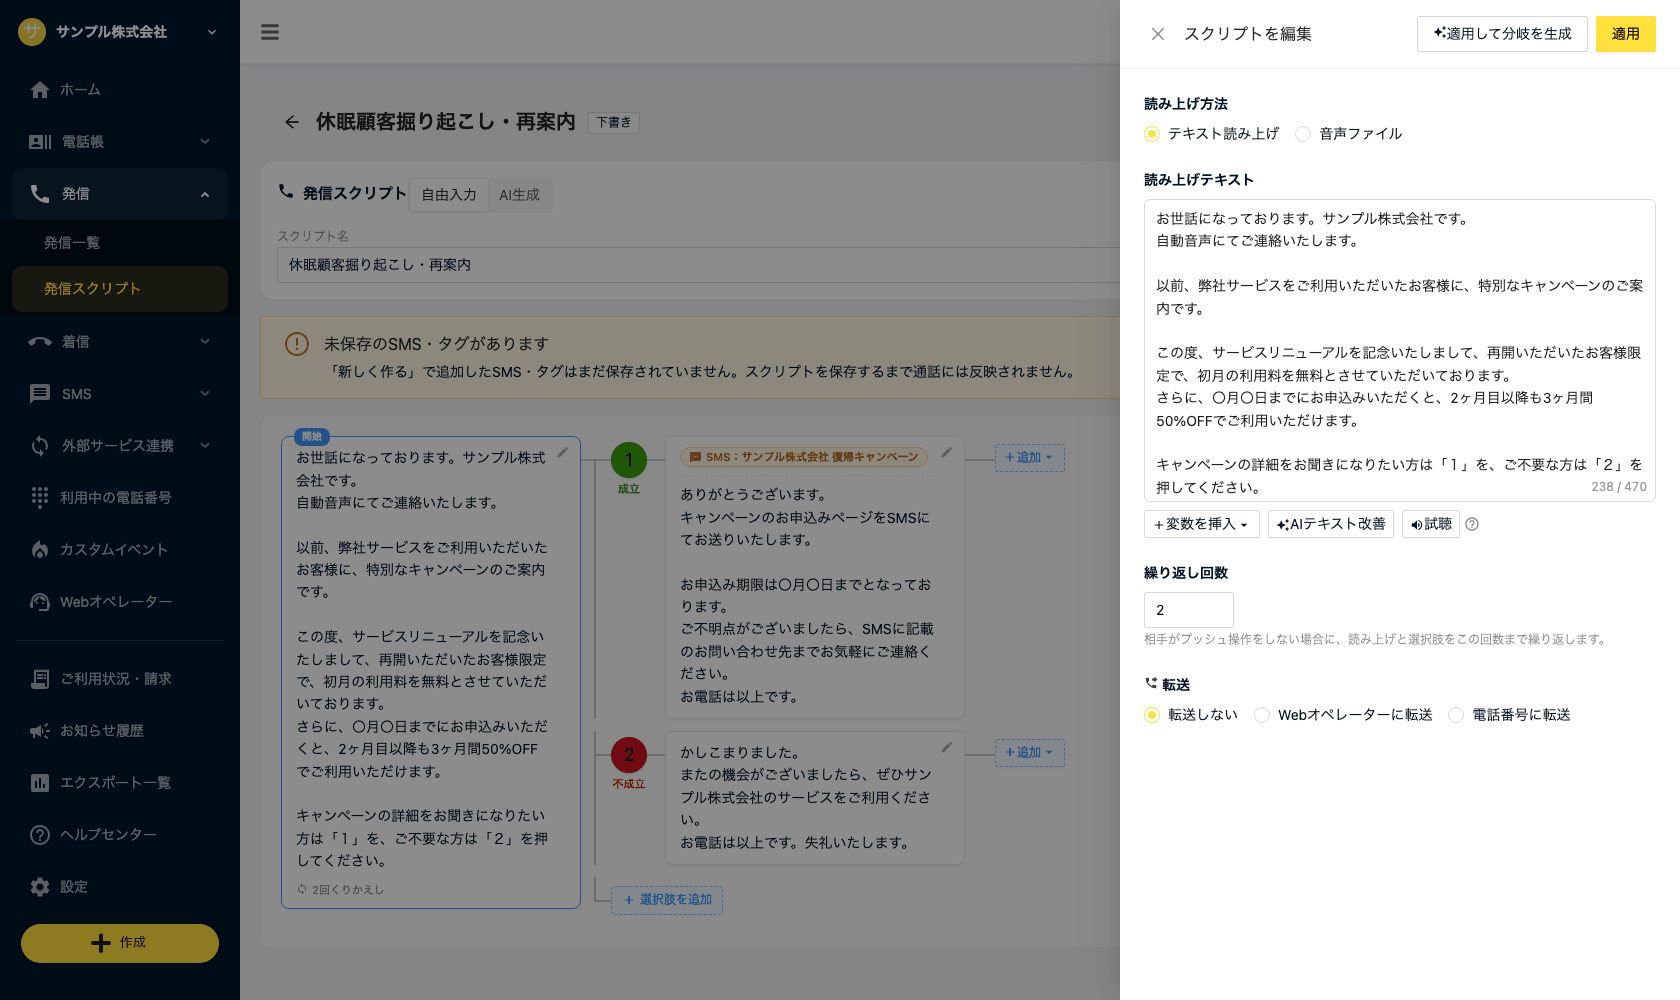Click the スクリプト名 input field

698,265
